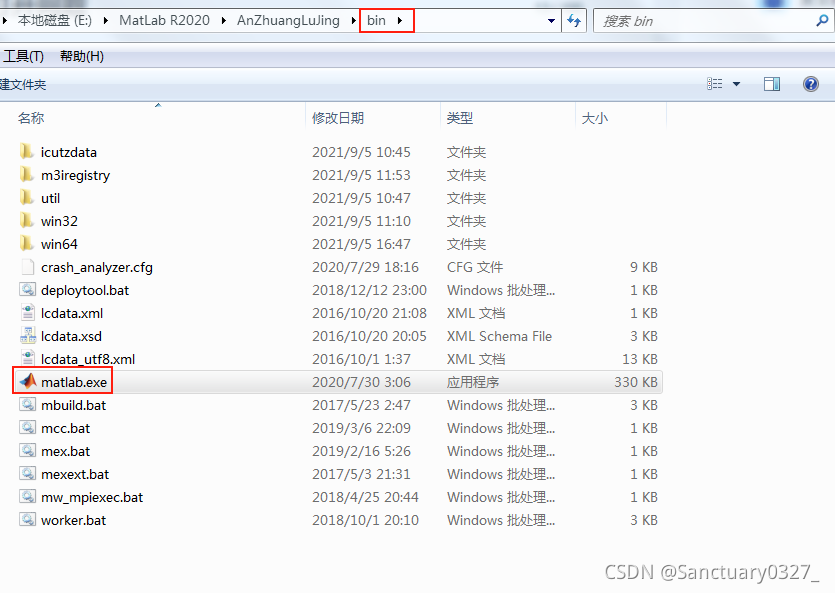The width and height of the screenshot is (835, 593).
Task: Select the win64 folder icon
Action: [27, 244]
